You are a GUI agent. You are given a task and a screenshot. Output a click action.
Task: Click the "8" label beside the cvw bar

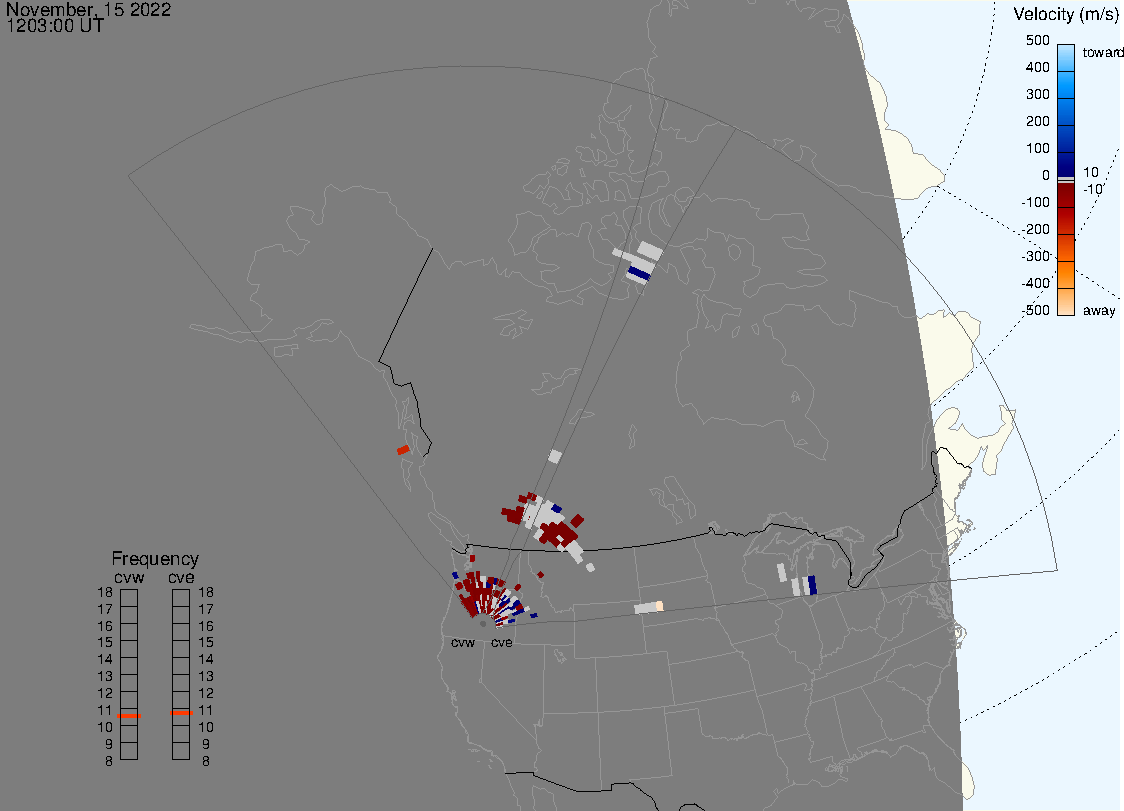point(109,761)
